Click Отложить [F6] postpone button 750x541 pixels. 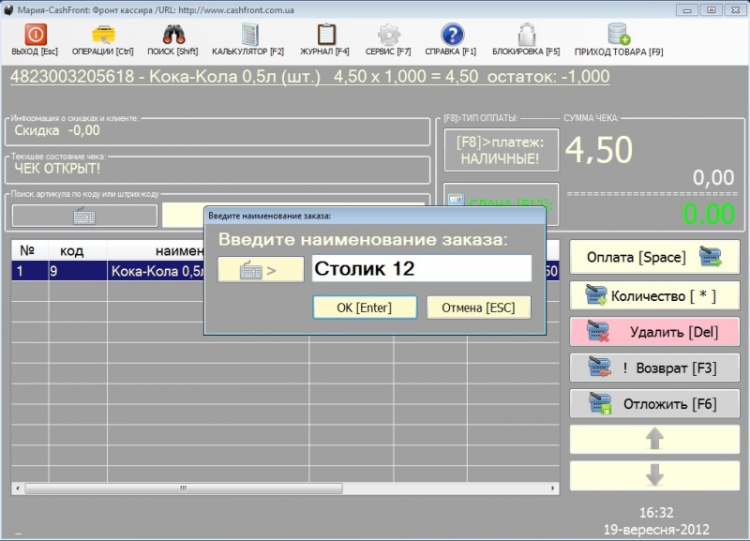coord(654,404)
